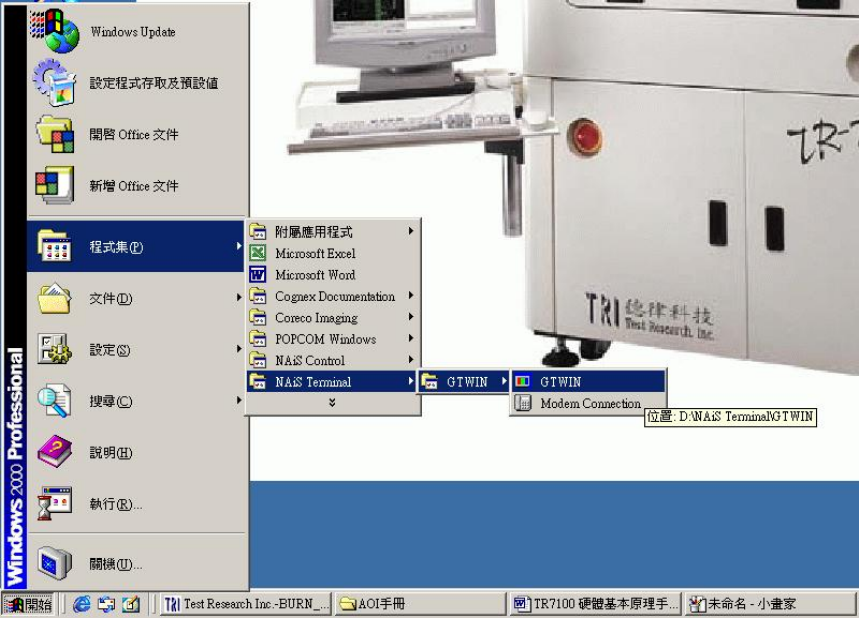Open the 程式集(P) menu item
This screenshot has height=618, width=859.
pos(135,247)
